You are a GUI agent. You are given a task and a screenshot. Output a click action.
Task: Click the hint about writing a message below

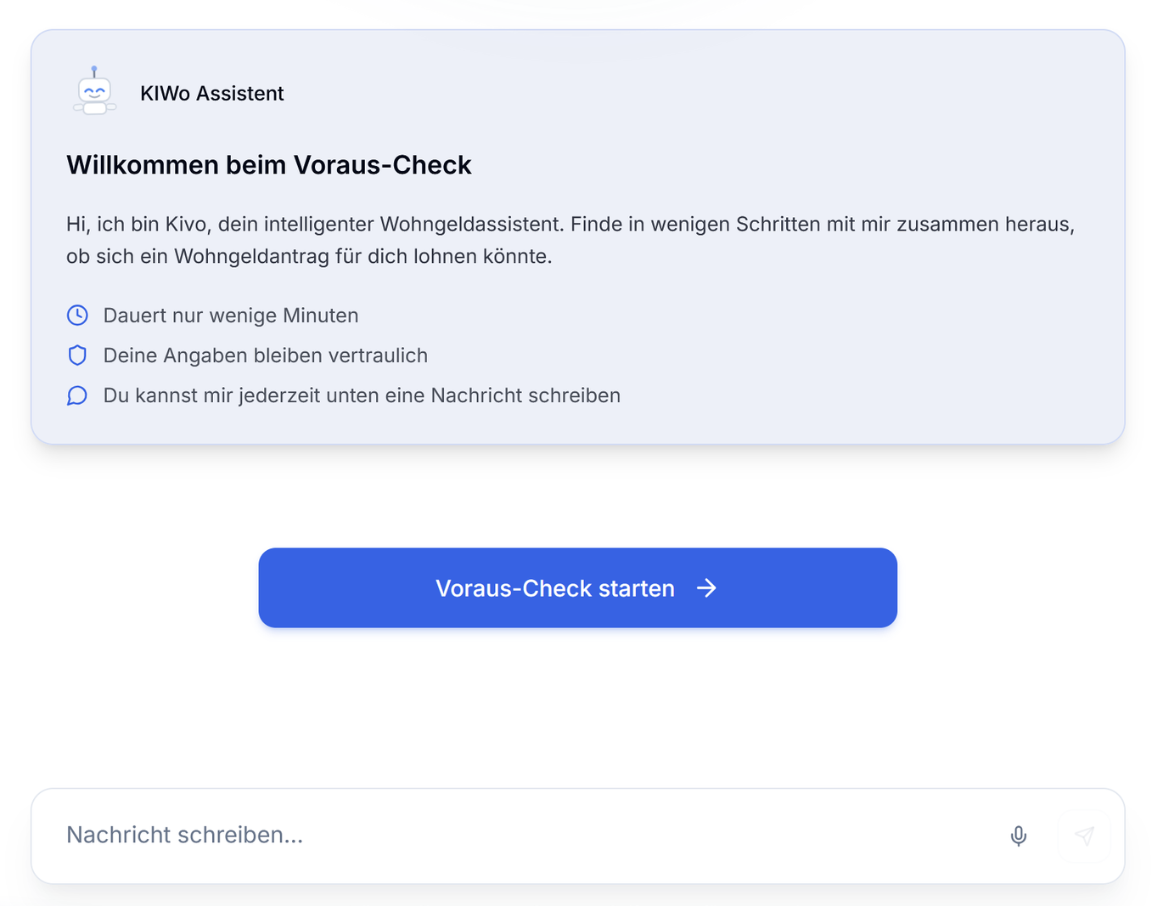(x=362, y=395)
